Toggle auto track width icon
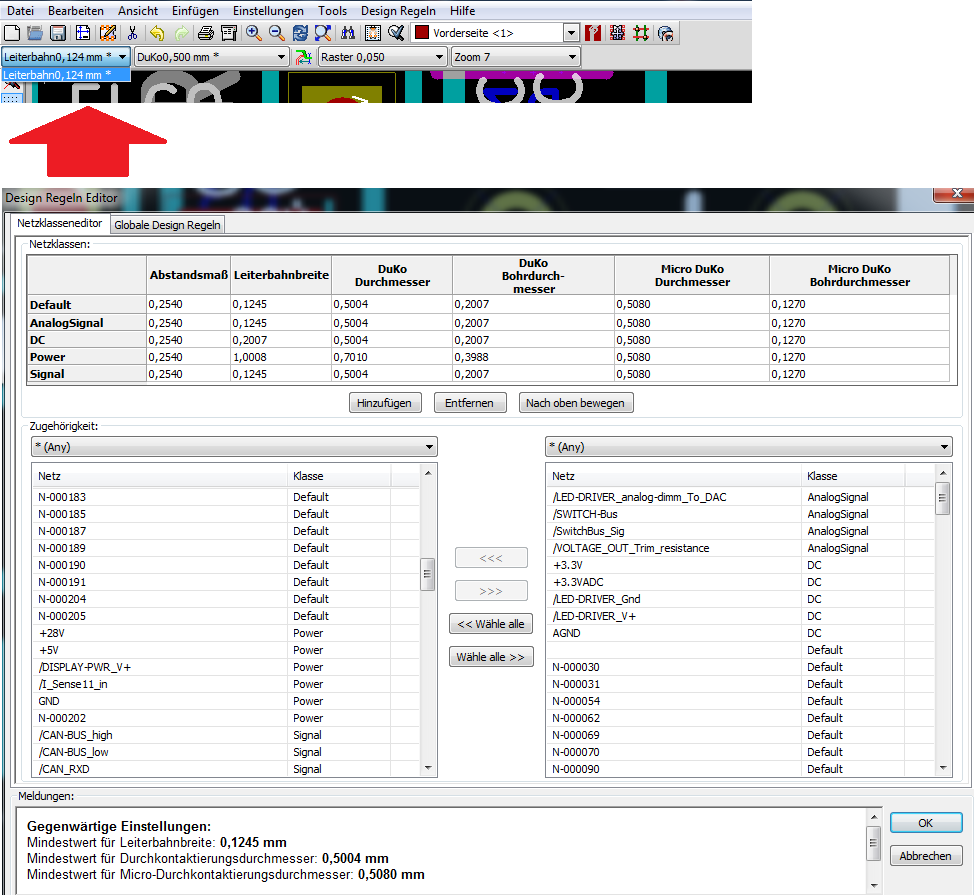Screen dimensions: 974x895 [x=303, y=57]
